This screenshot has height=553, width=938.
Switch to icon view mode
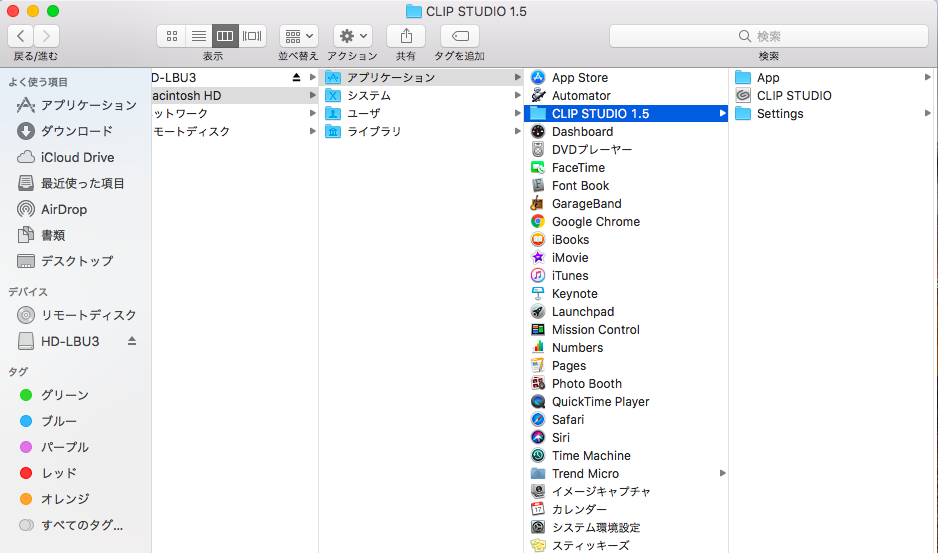[172, 36]
